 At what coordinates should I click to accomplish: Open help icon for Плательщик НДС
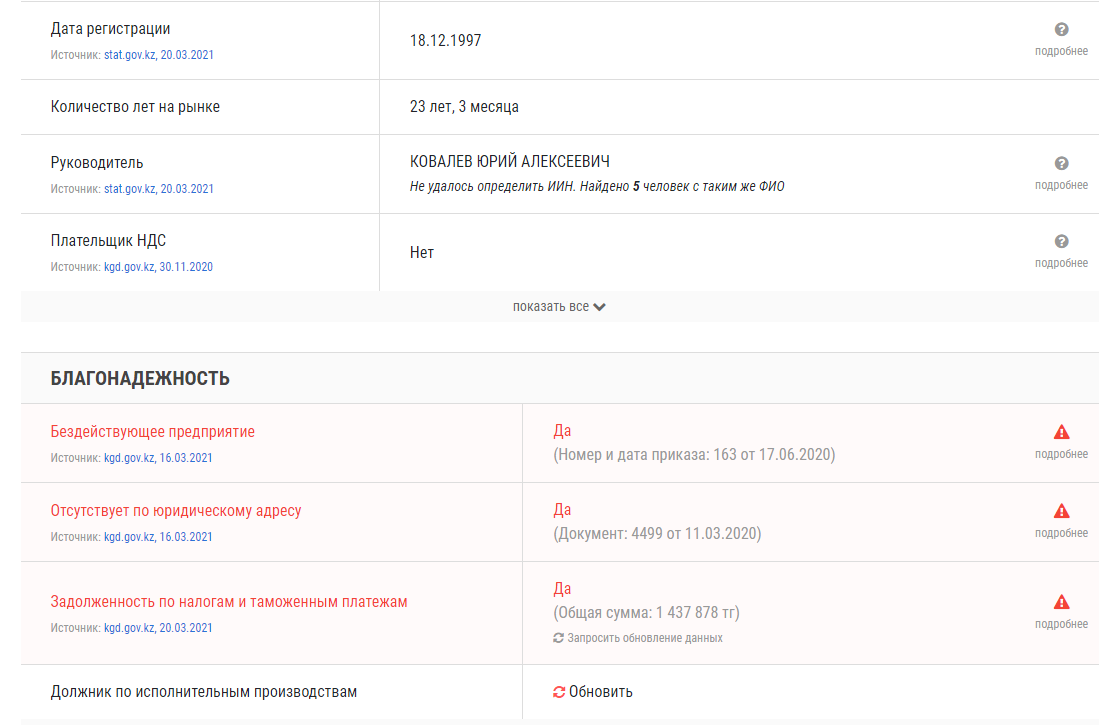pyautogui.click(x=1061, y=242)
